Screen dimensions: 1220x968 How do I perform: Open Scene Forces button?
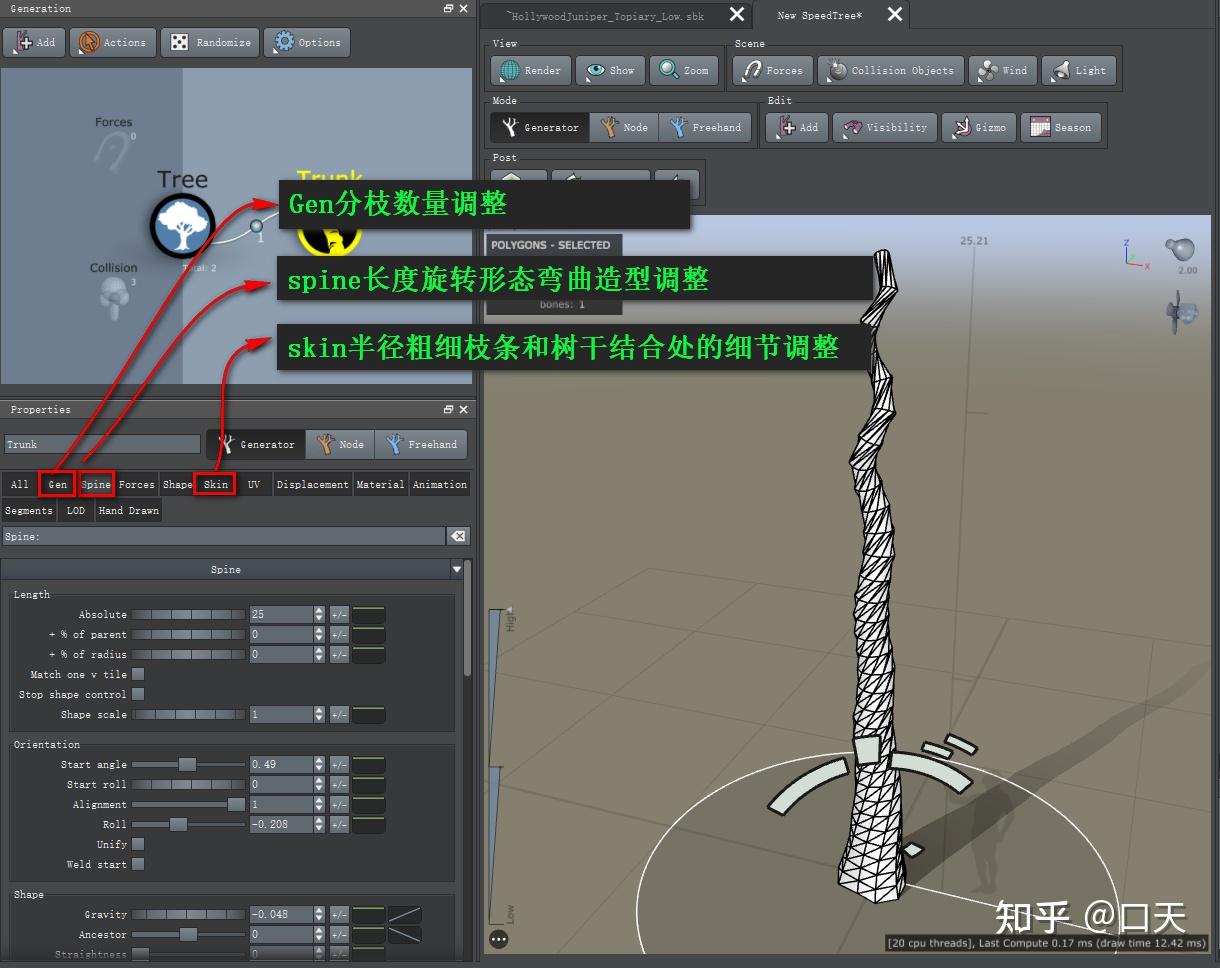click(x=773, y=70)
